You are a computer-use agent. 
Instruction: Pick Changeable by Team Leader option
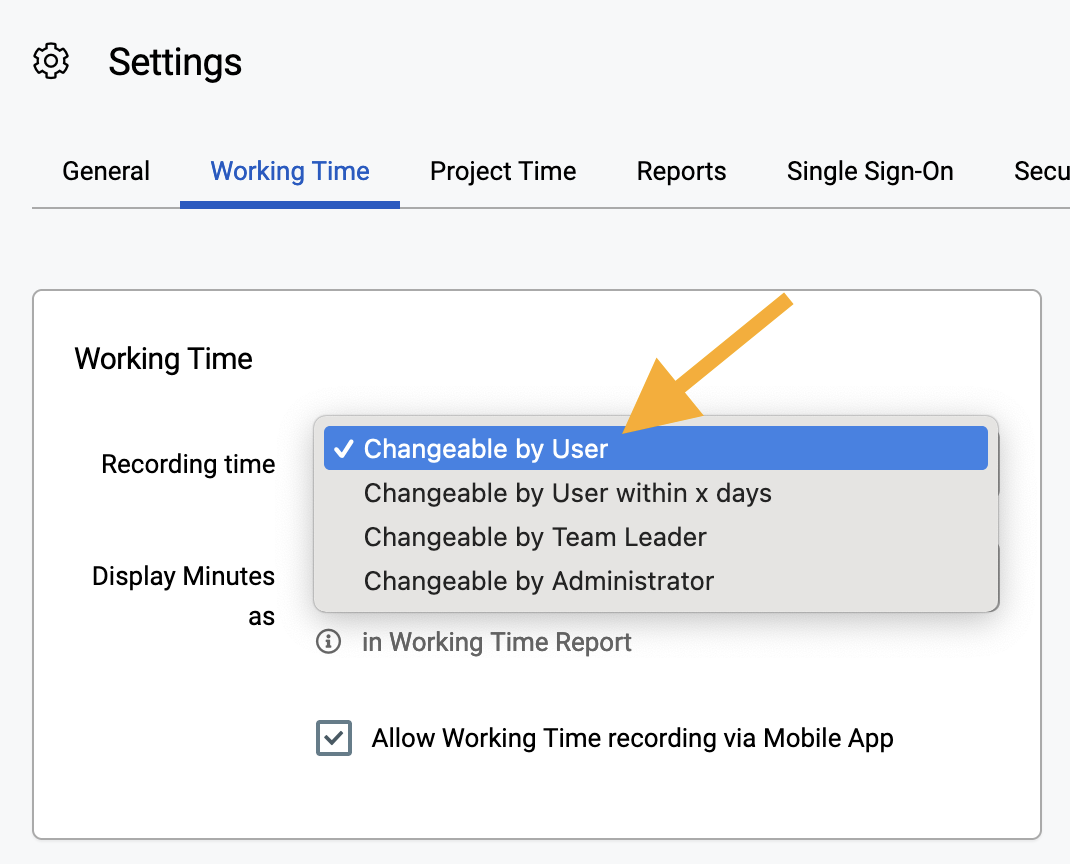coord(656,537)
